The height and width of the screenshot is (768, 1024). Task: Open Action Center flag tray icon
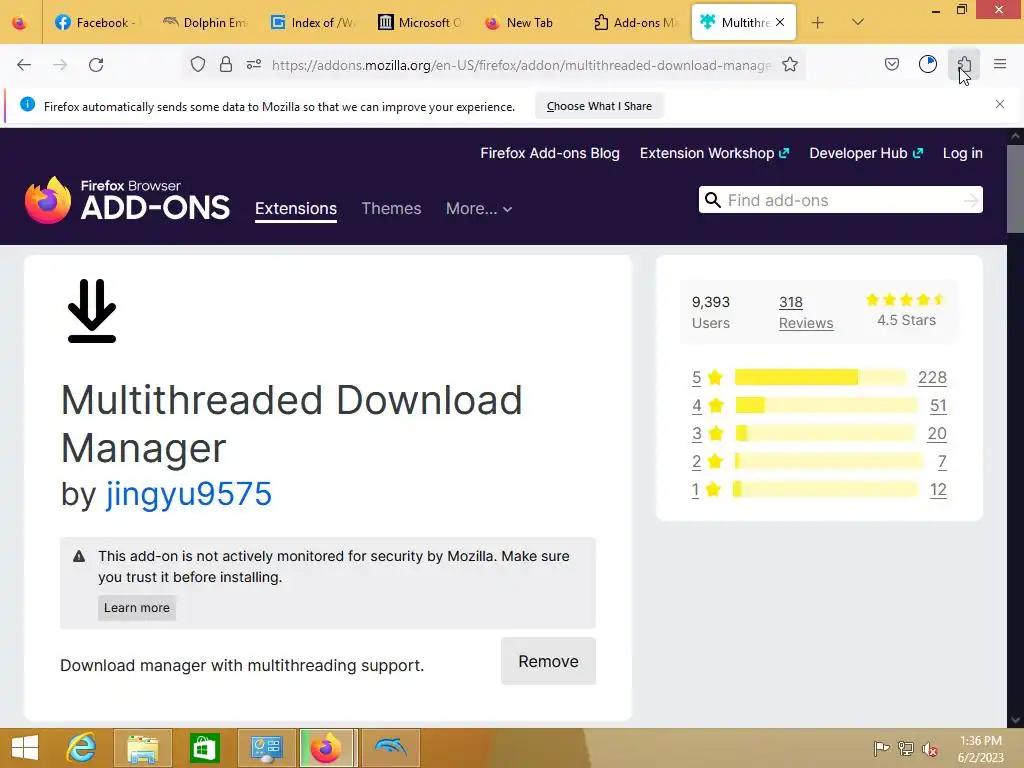pyautogui.click(x=881, y=748)
